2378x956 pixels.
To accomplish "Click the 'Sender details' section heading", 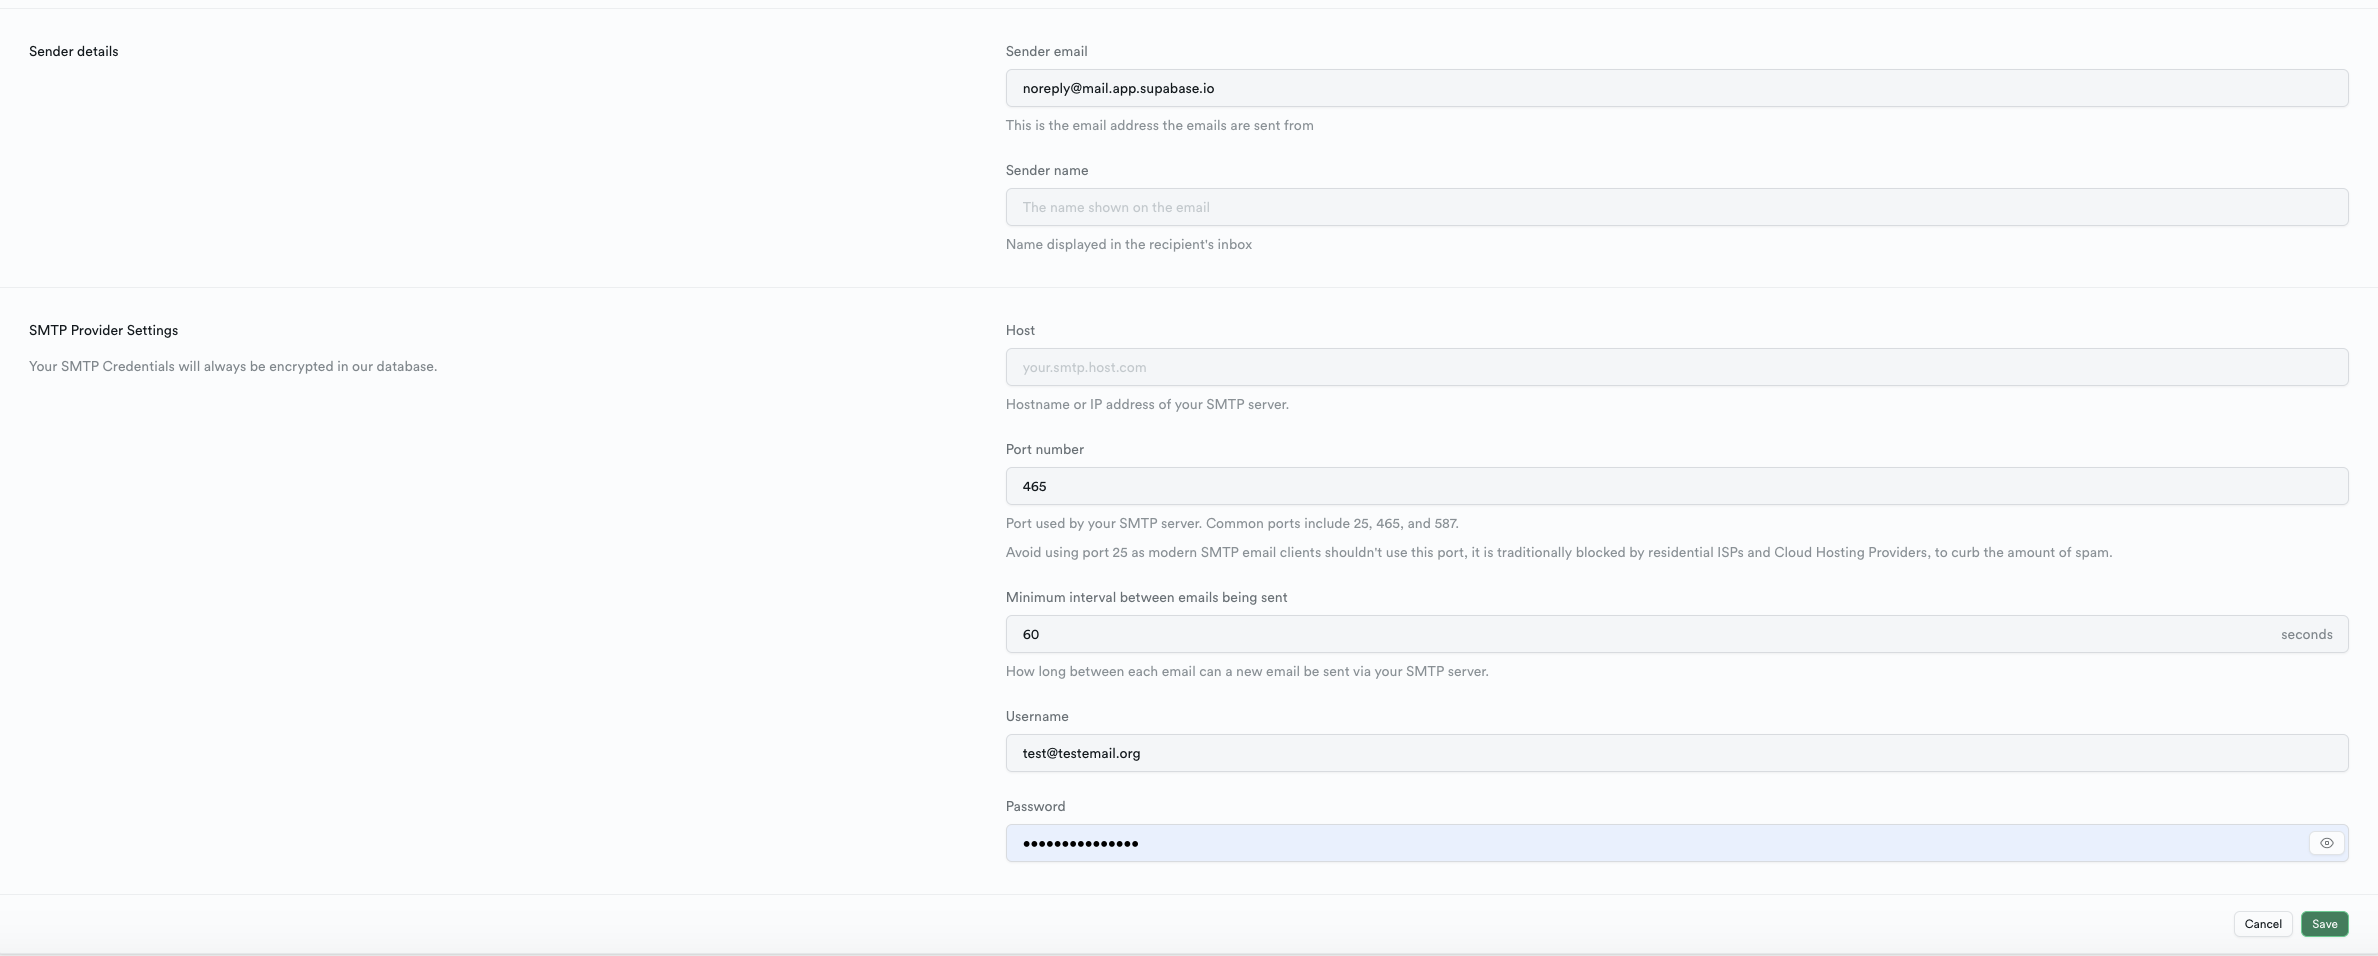I will coord(73,51).
